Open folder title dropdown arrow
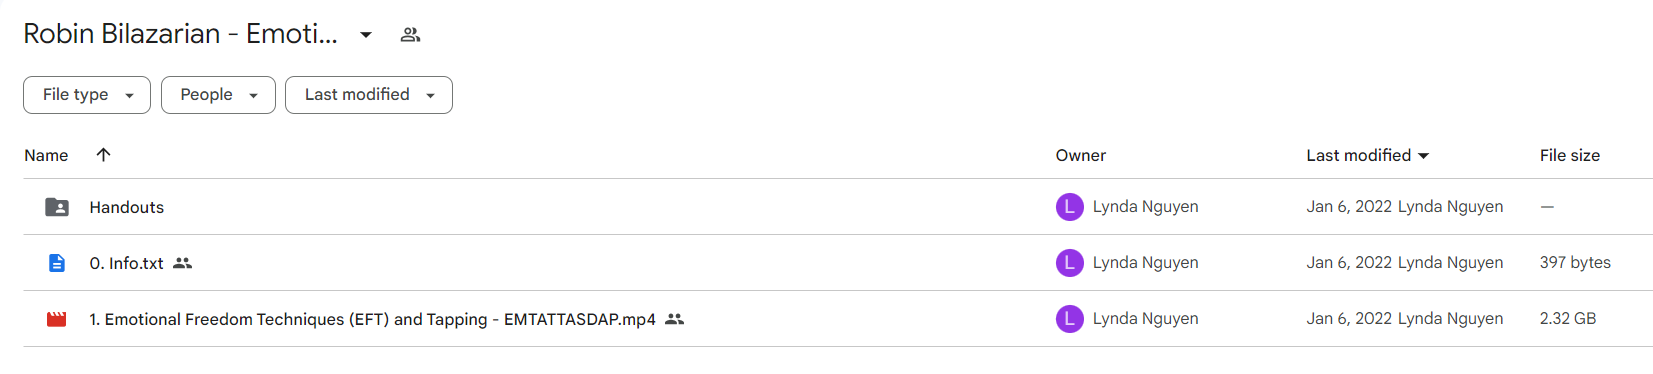Screen dimensions: 1653x374 [x=366, y=35]
